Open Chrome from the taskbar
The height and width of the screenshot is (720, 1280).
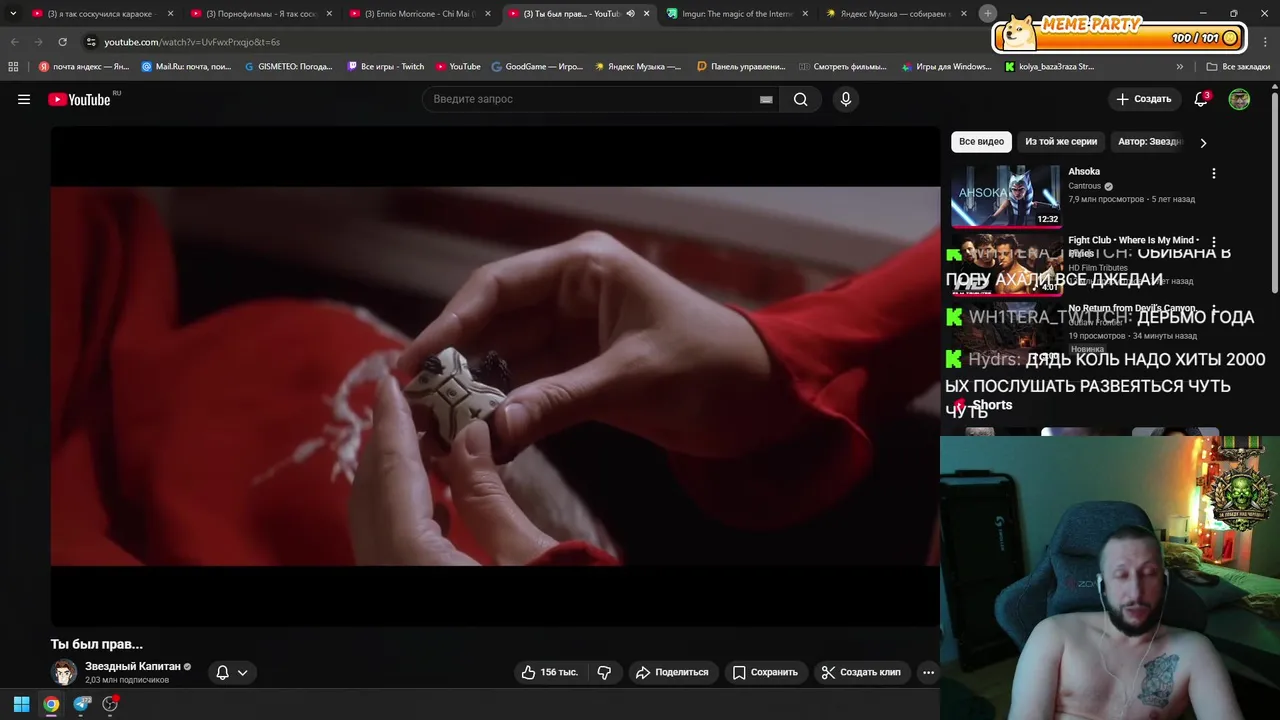tap(51, 704)
